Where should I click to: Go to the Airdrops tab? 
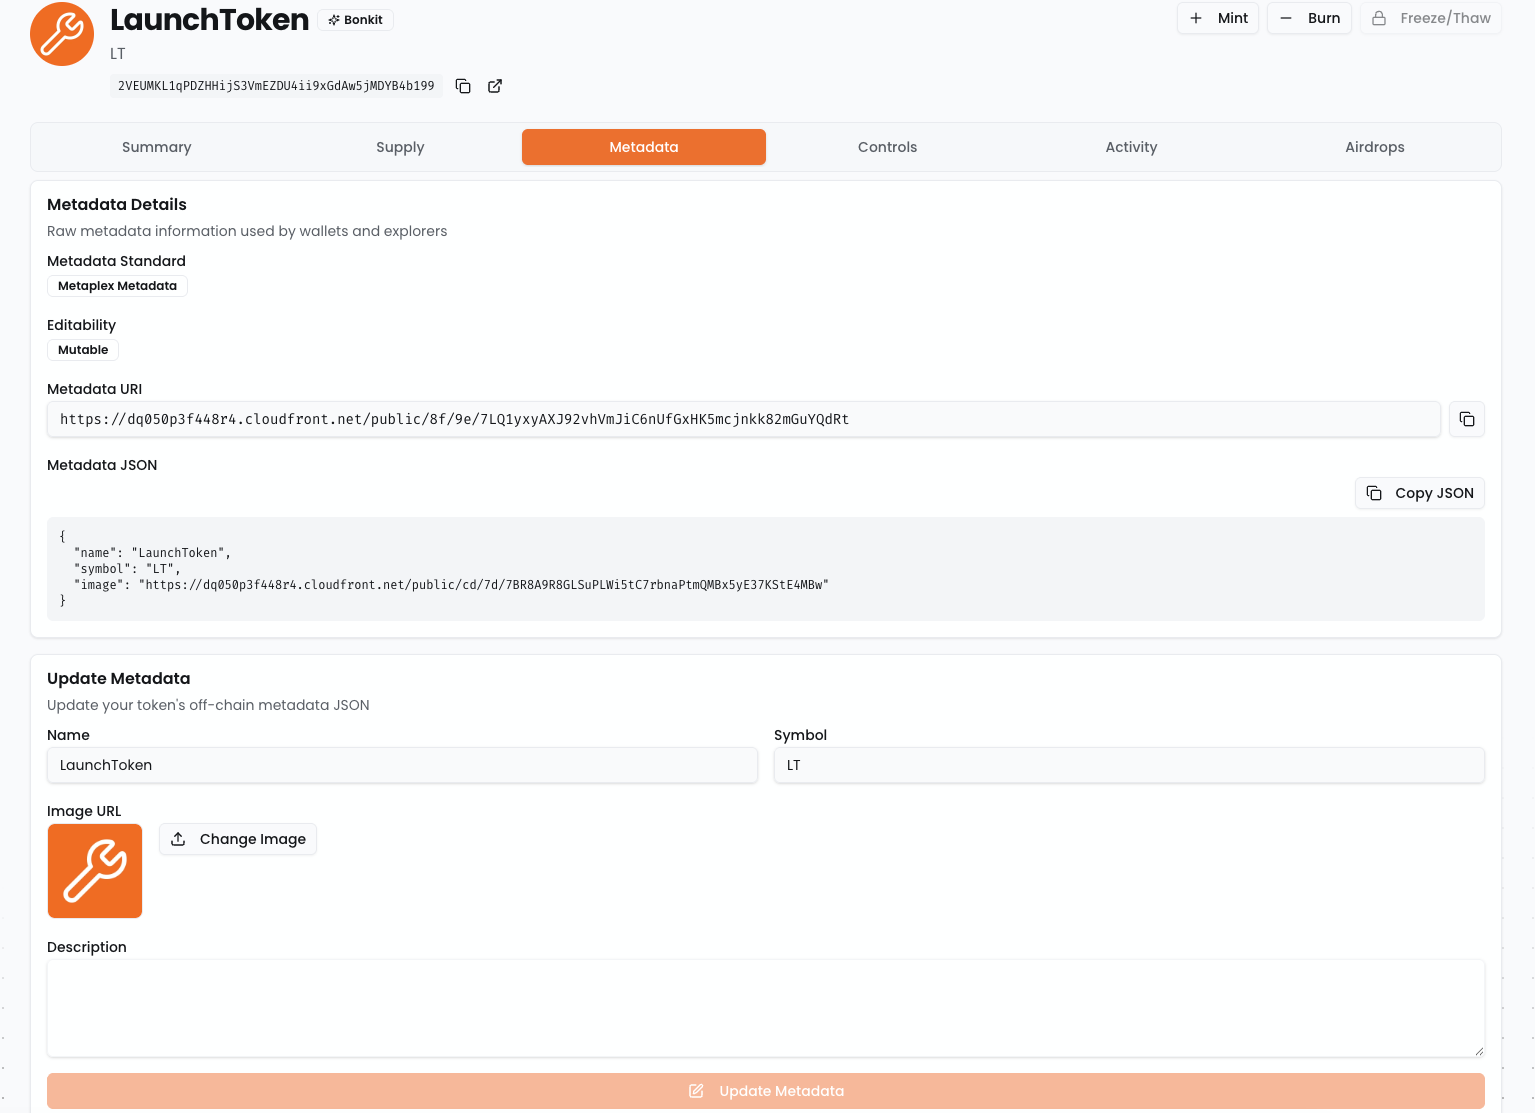[1374, 147]
